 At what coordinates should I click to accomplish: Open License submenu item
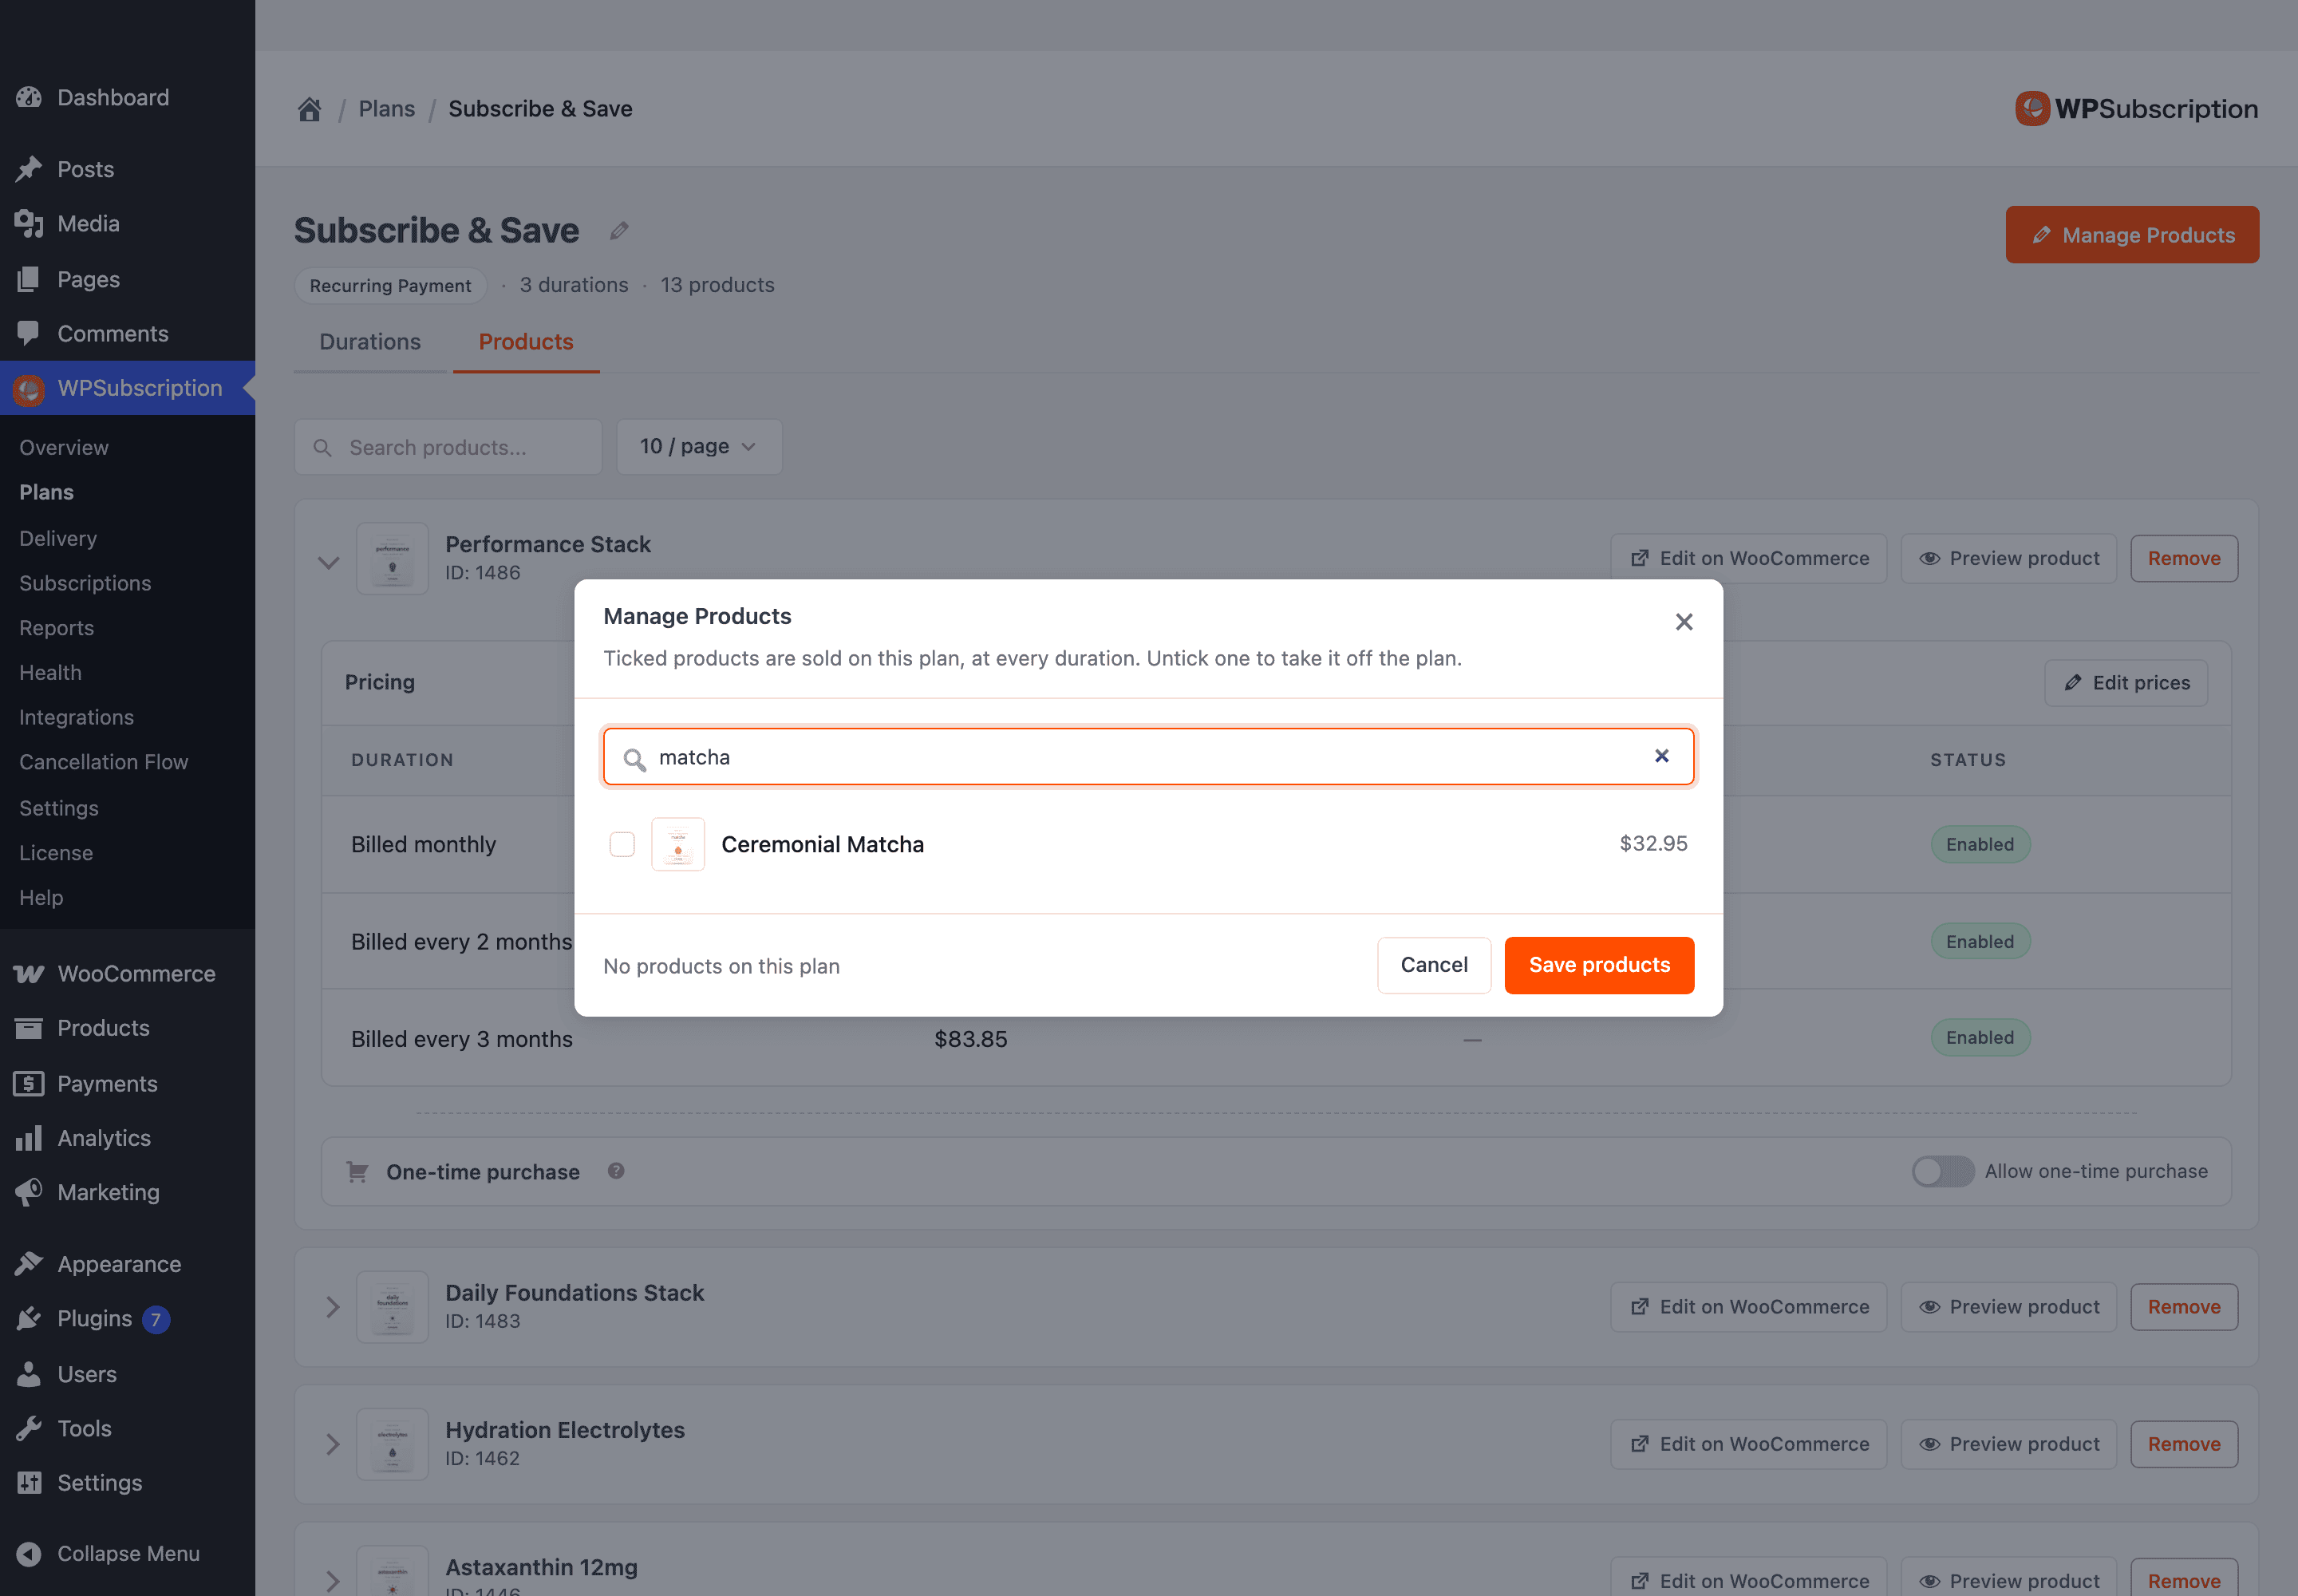(127, 853)
